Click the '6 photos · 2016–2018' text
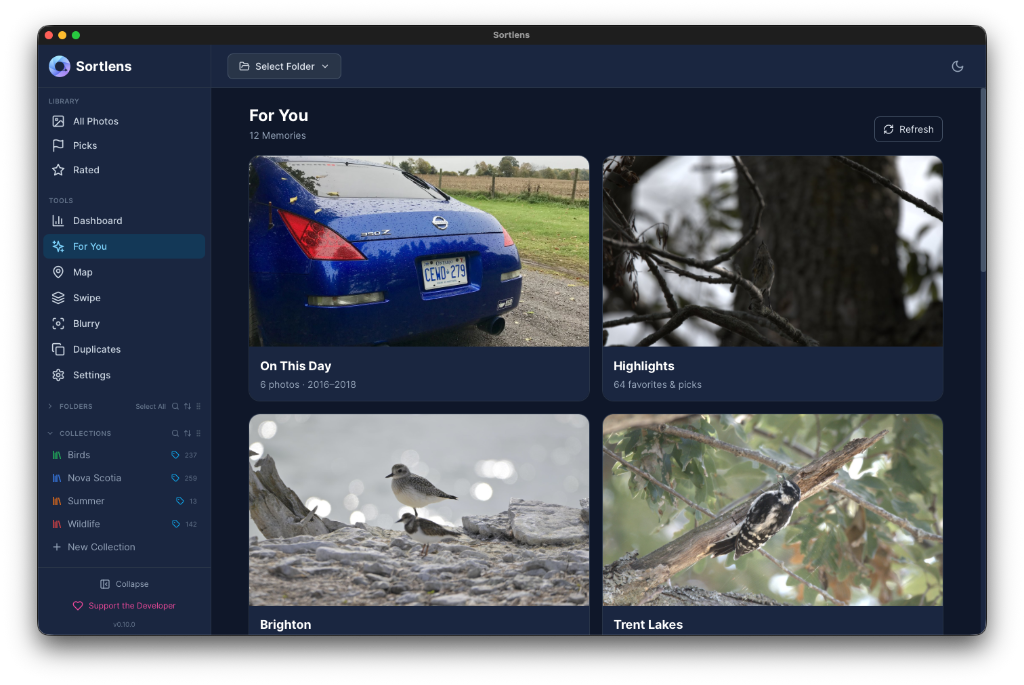Viewport: 1024px width, 685px height. tap(308, 385)
